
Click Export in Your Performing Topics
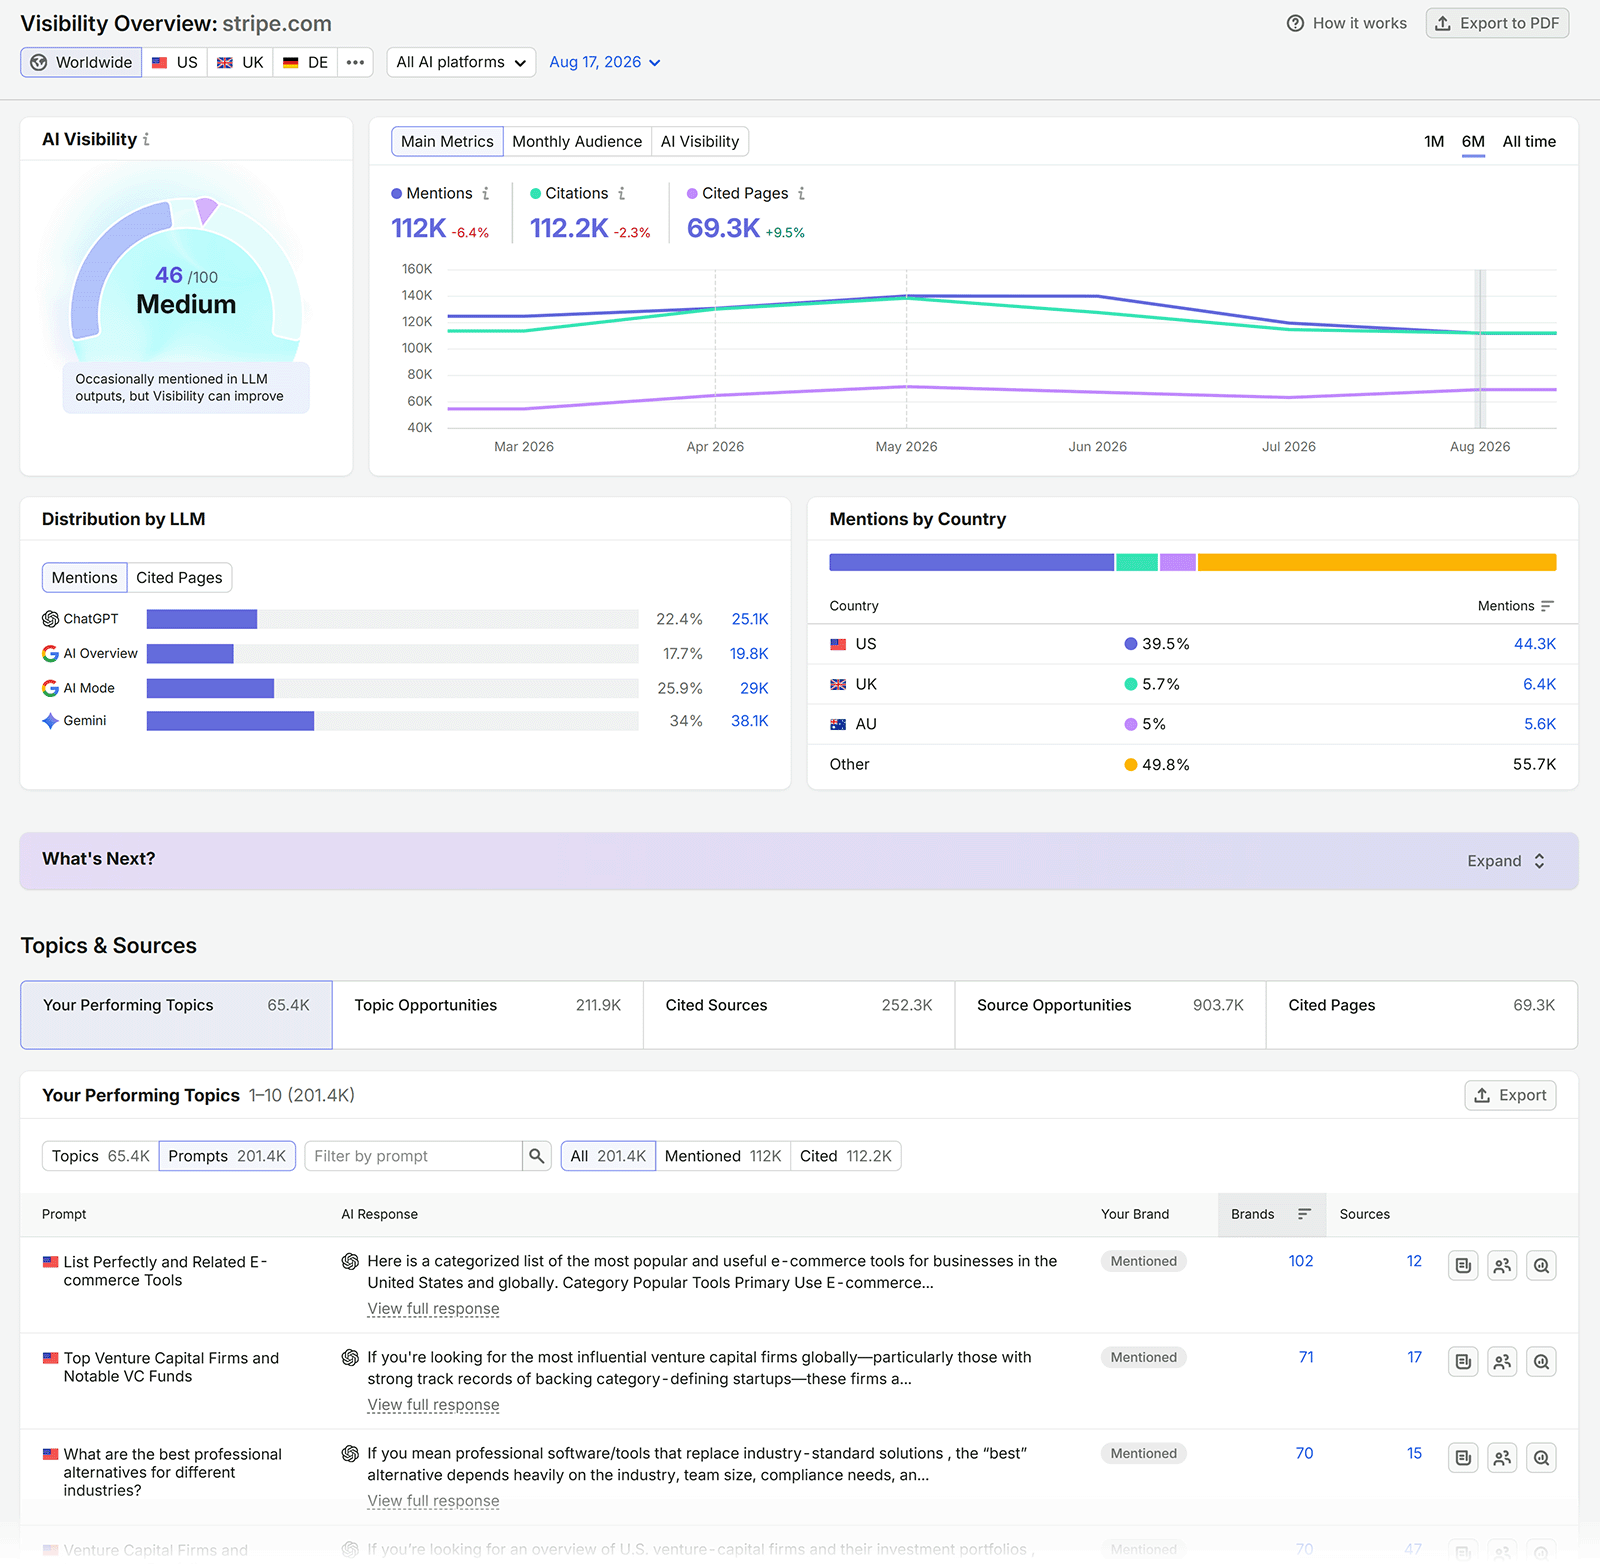click(1510, 1095)
